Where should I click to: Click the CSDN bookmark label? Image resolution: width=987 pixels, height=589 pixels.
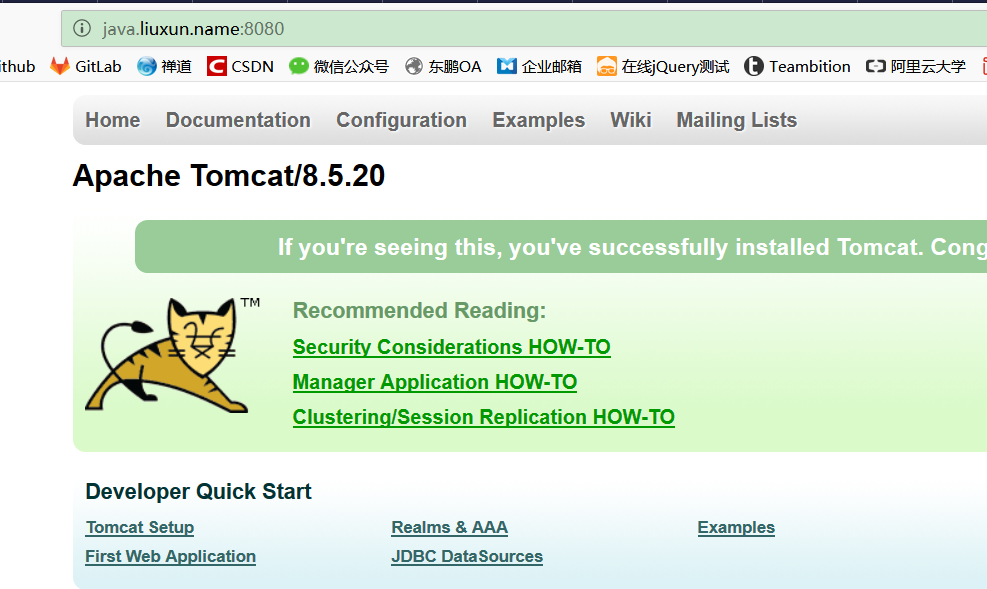[x=252, y=66]
